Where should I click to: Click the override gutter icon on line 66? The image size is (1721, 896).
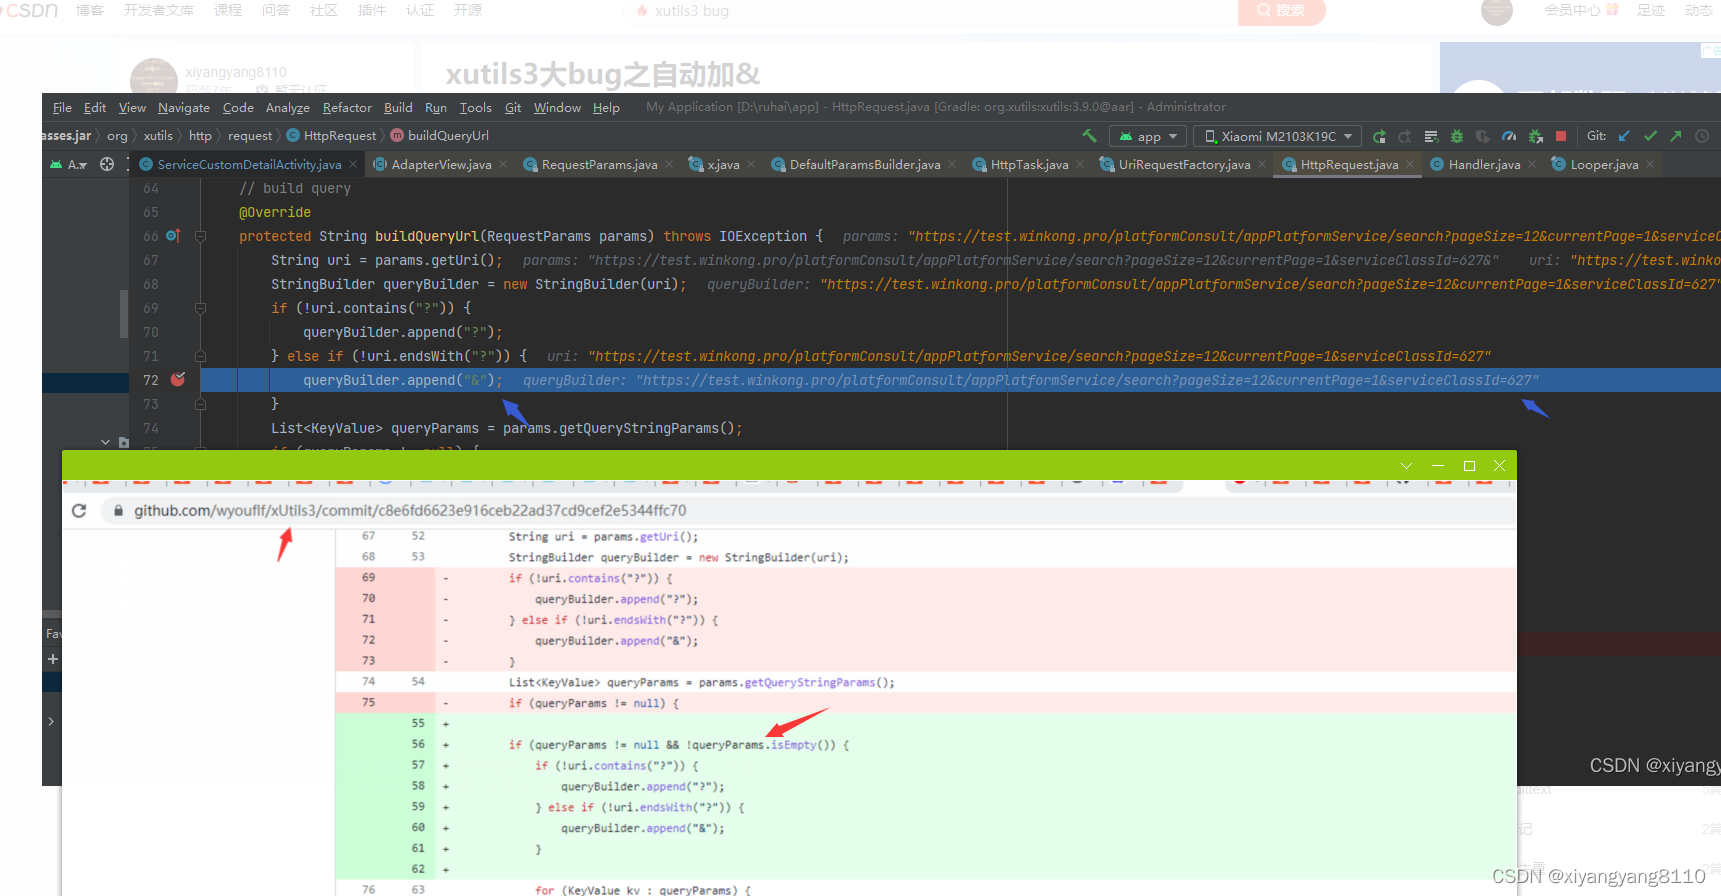pyautogui.click(x=173, y=236)
